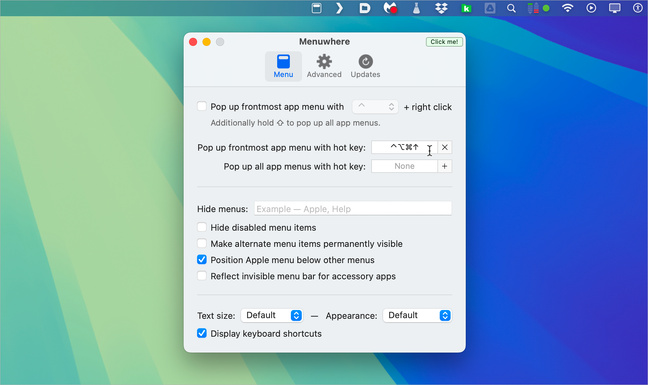
Task: Uncheck Position Apple menu below other menus
Action: click(x=202, y=259)
